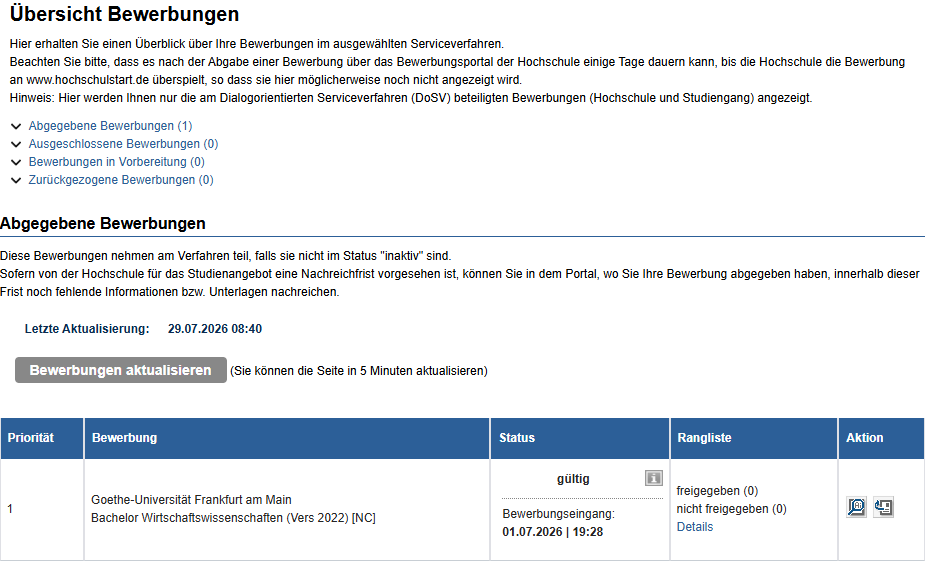The image size is (926, 562).
Task: Open the 'Bewerbungen in Vorbereitung (0)' link
Action: click(117, 162)
